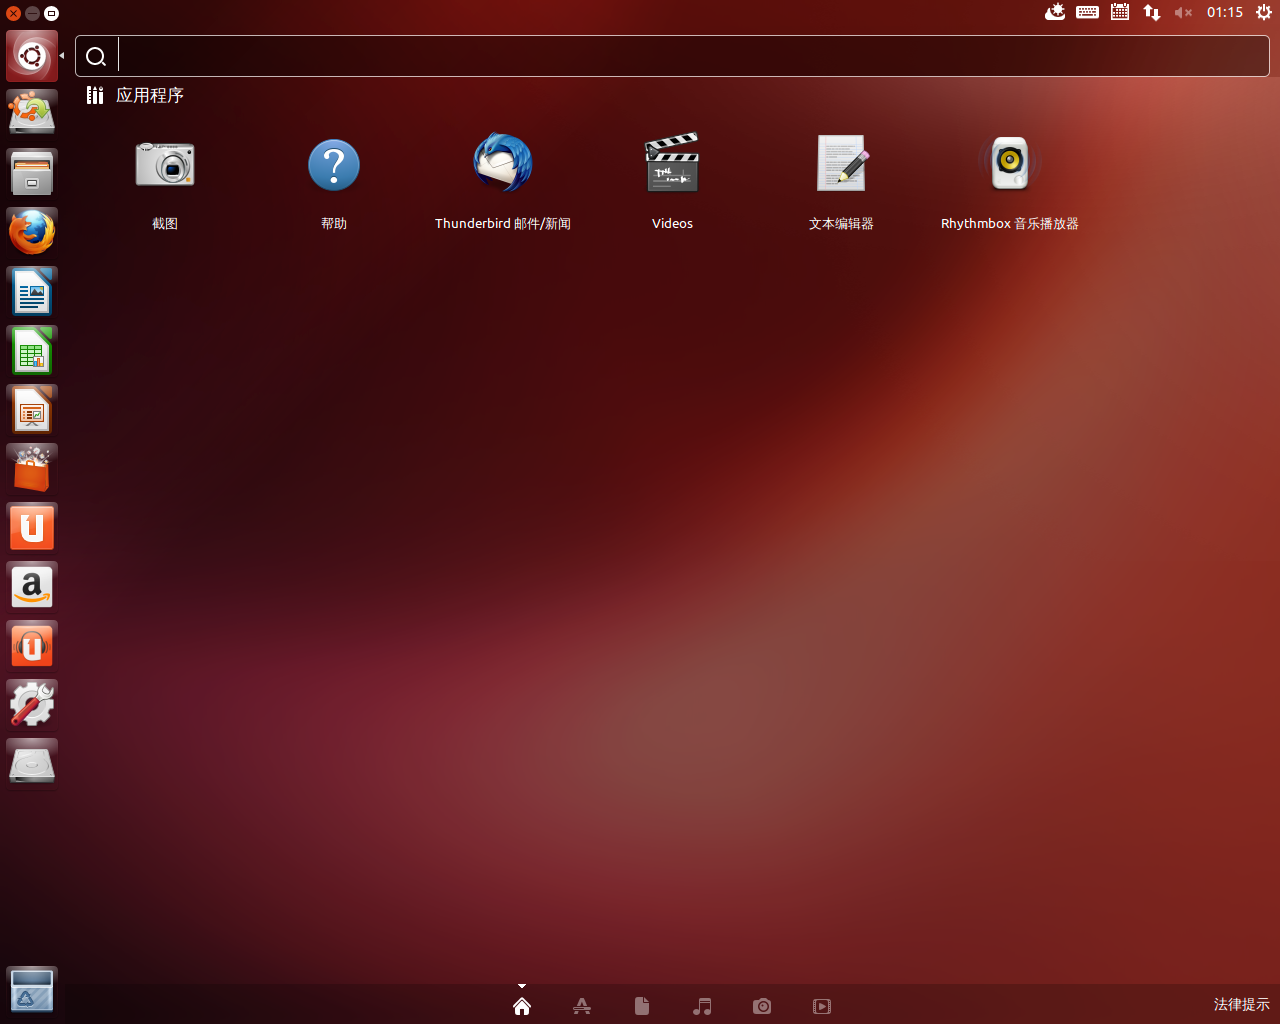This screenshot has height=1024, width=1280.
Task: Maximize the Dash with the window button
Action: pos(51,13)
